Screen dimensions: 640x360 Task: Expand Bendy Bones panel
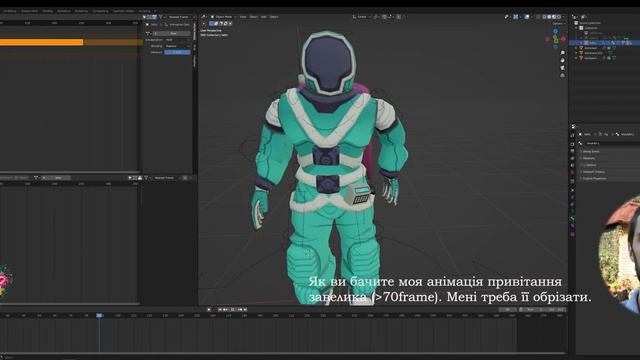point(591,151)
